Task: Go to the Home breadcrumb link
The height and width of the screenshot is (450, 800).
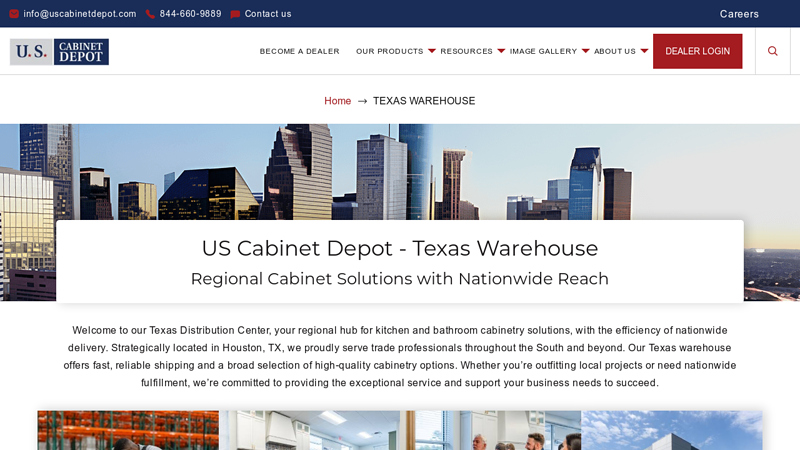Action: 337,101
